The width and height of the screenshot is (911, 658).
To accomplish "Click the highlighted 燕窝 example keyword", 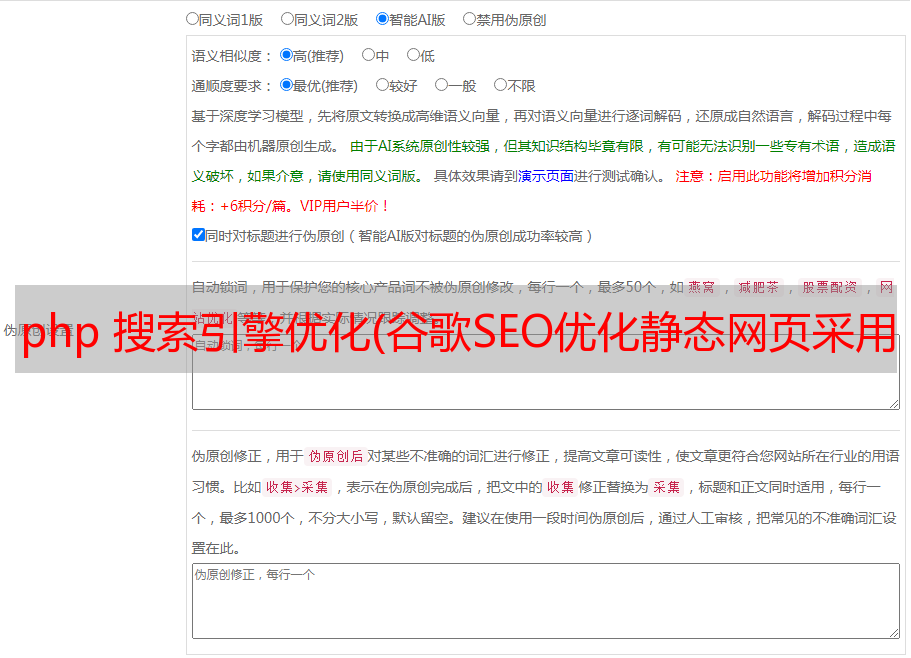I will point(702,287).
